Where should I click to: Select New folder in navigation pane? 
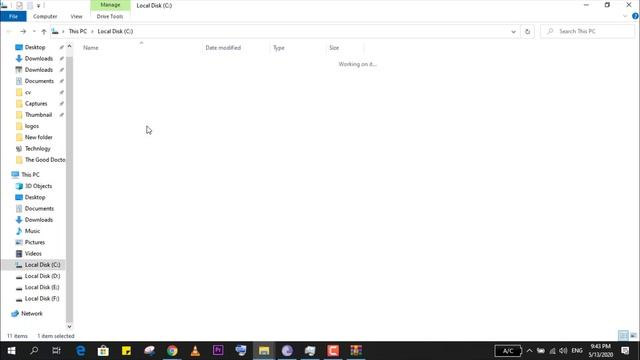[38, 137]
